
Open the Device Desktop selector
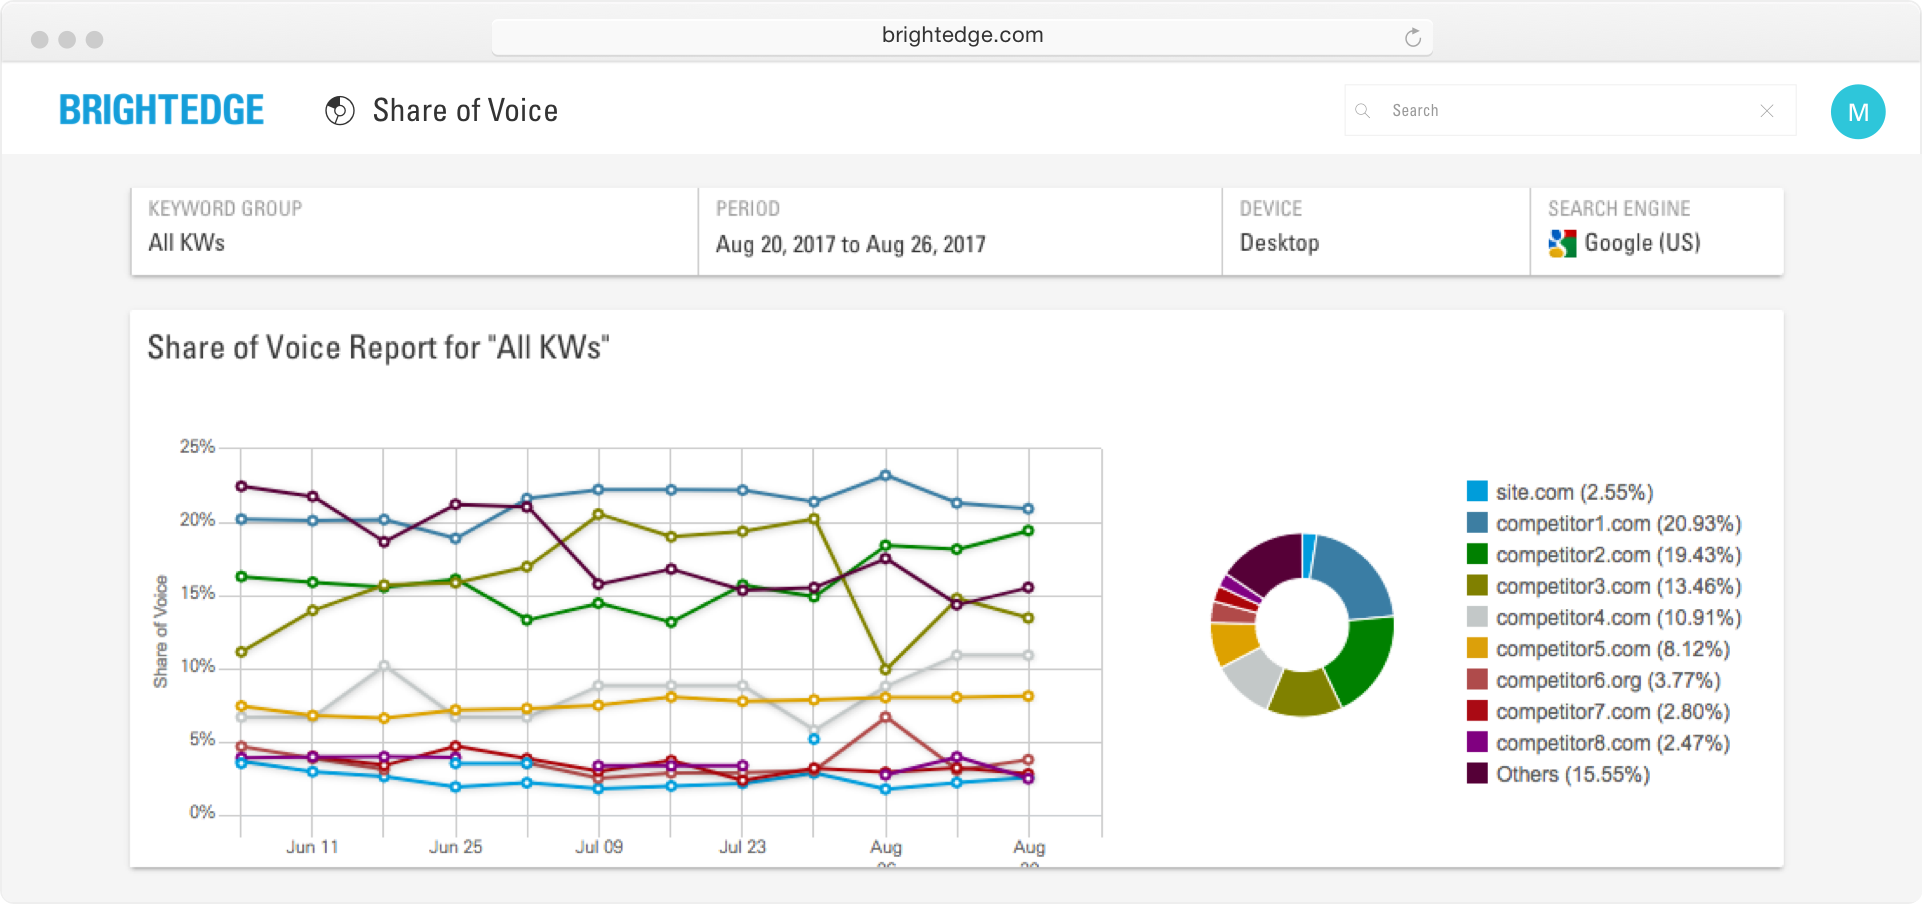tap(1375, 232)
